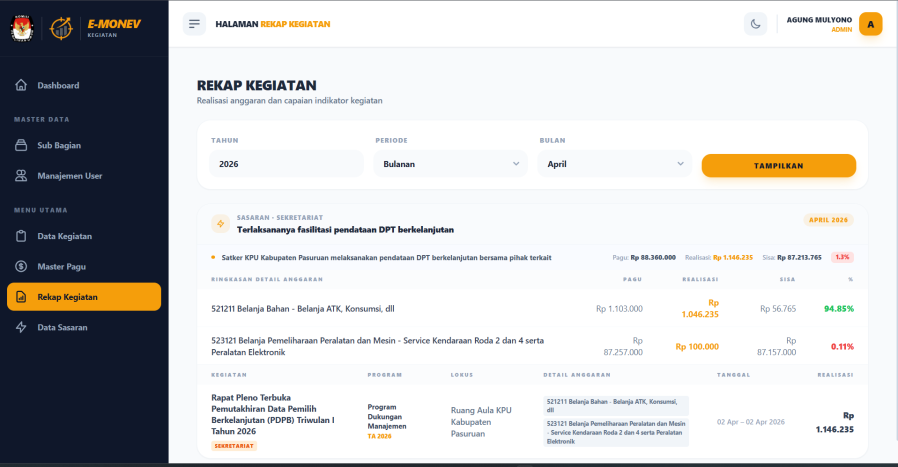Click the sasaran target icon beside Terlaksananya
Screen dimensions: 898x467
[x=221, y=224]
